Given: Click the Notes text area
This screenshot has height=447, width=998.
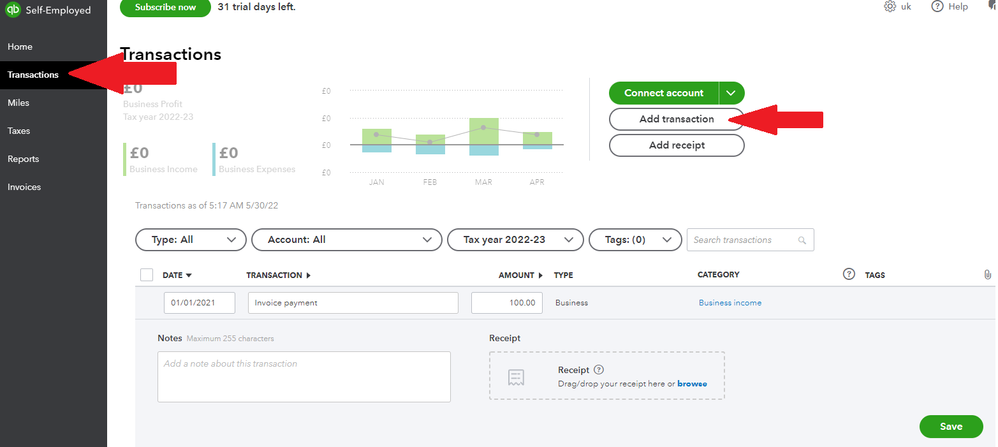Looking at the screenshot, I should (304, 376).
